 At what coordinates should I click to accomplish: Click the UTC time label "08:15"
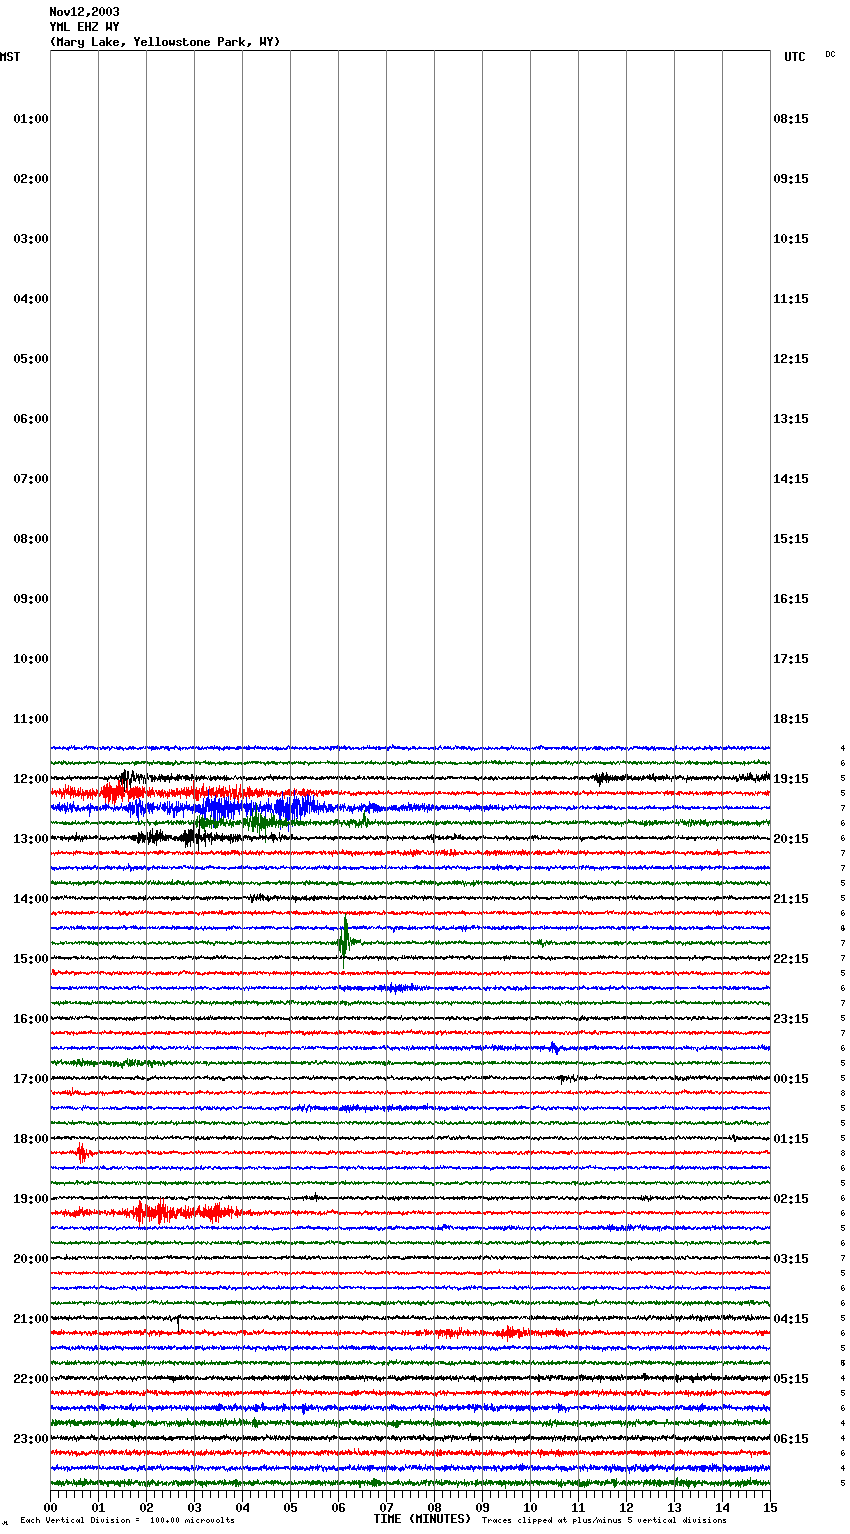pos(791,119)
